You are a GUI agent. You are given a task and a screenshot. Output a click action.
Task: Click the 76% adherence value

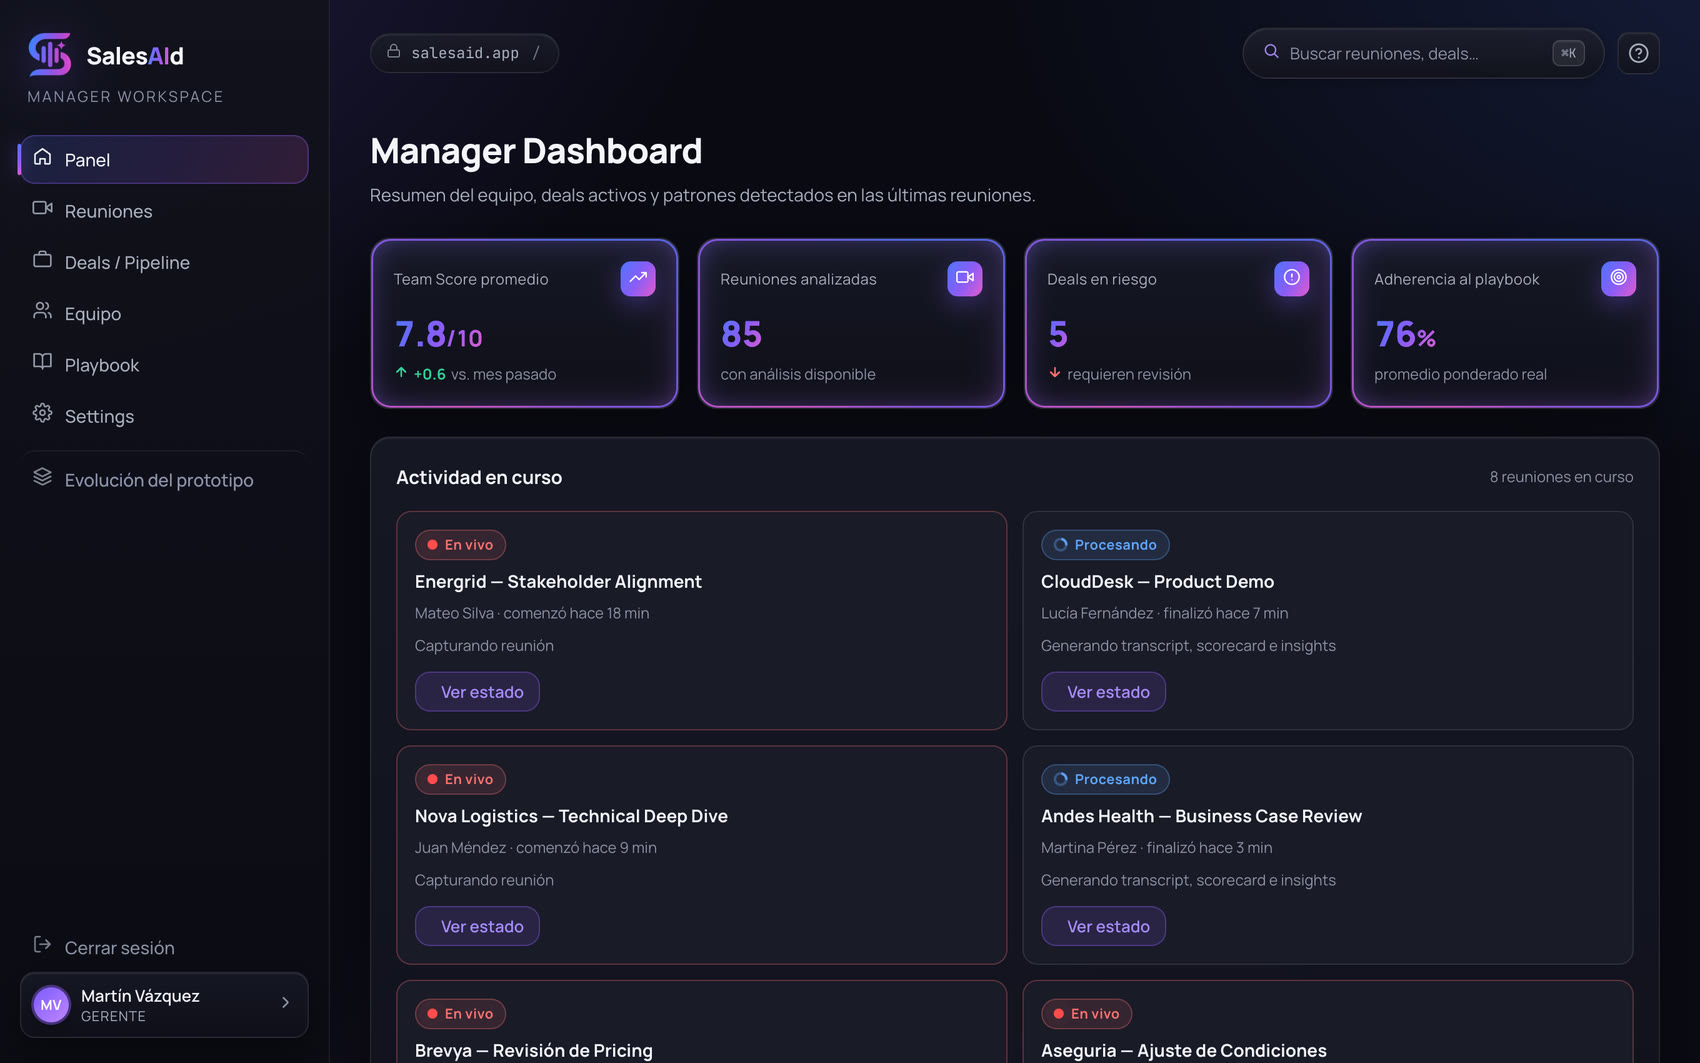[1405, 335]
